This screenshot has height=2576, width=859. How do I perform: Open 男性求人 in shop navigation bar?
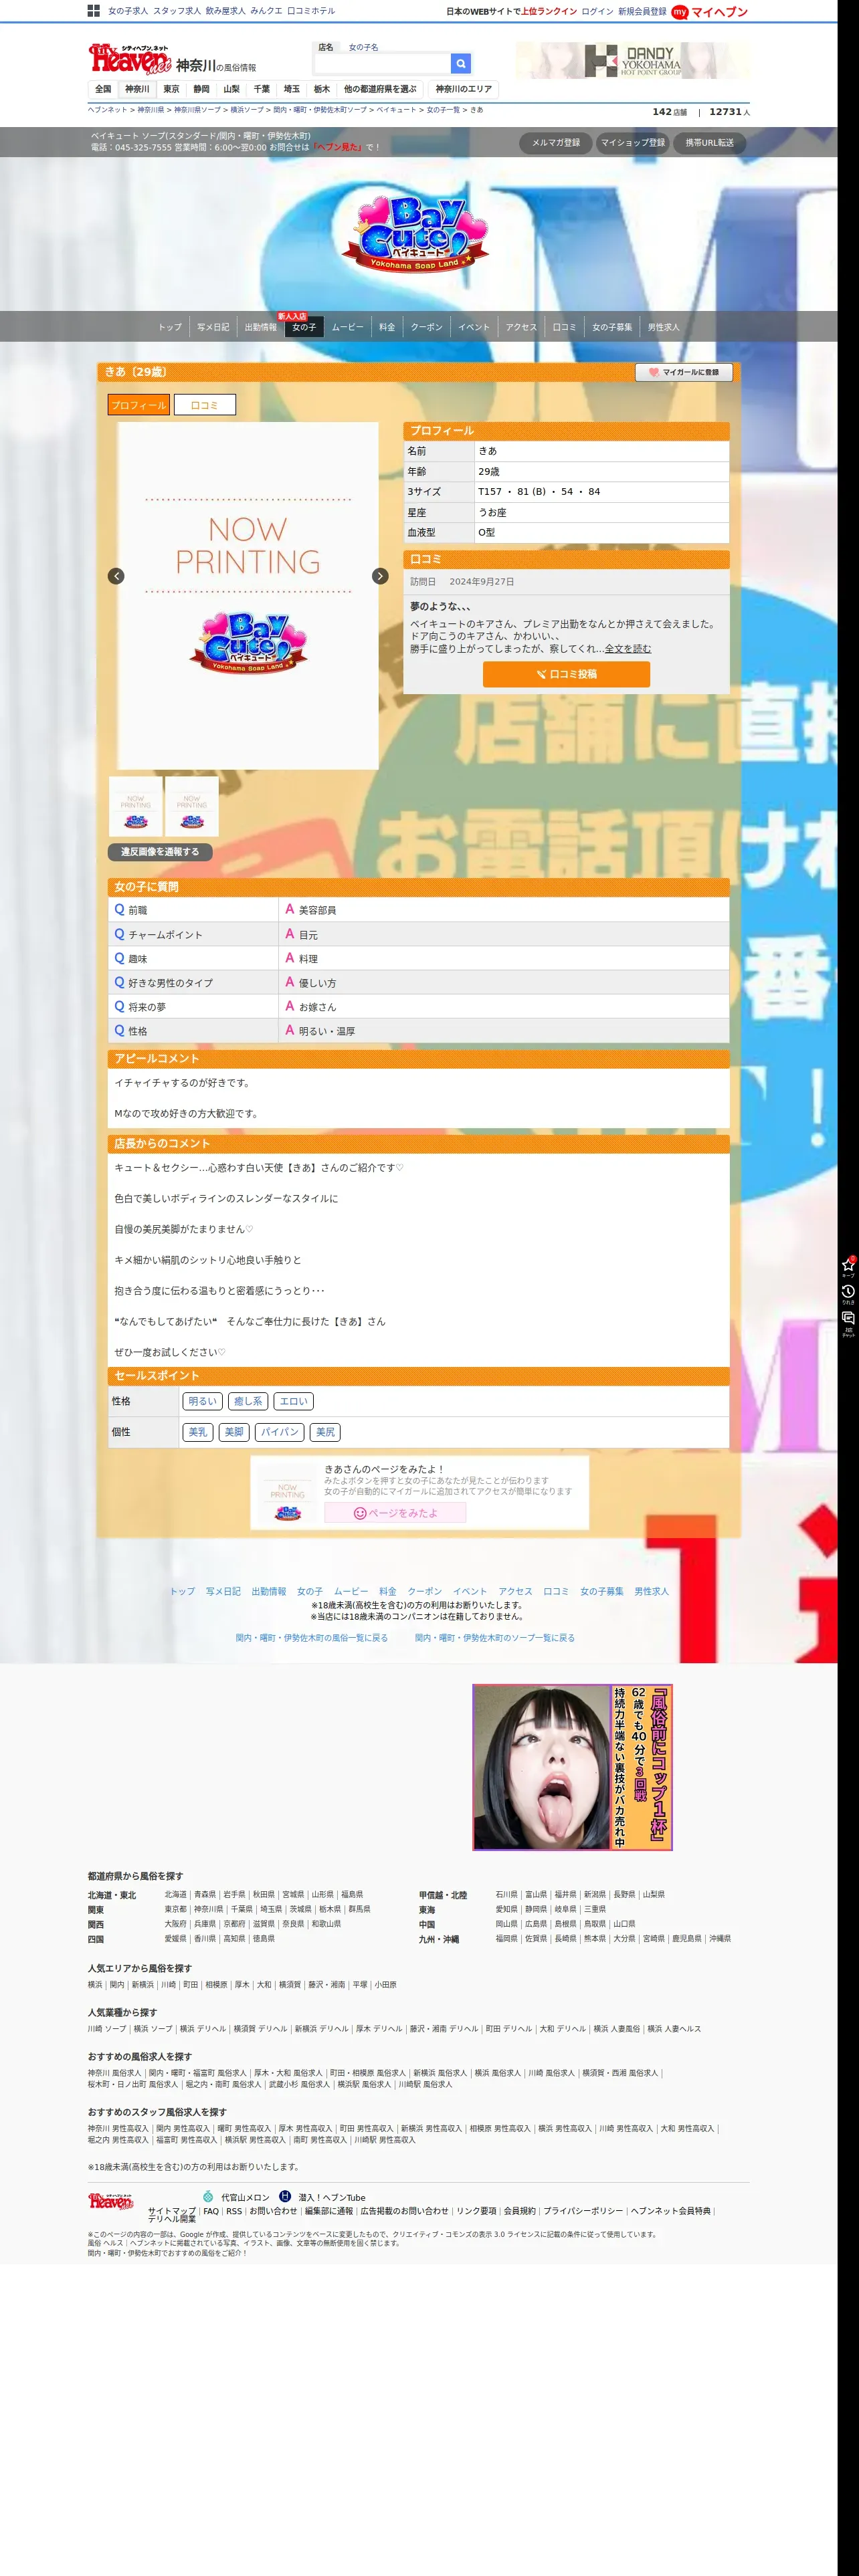663,327
